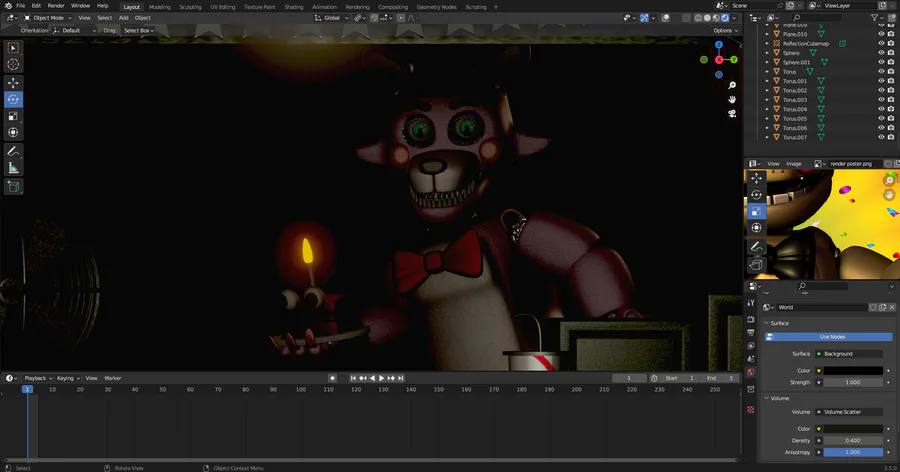Open Global transform orientation dropdown
The height and width of the screenshot is (472, 900).
click(x=331, y=18)
